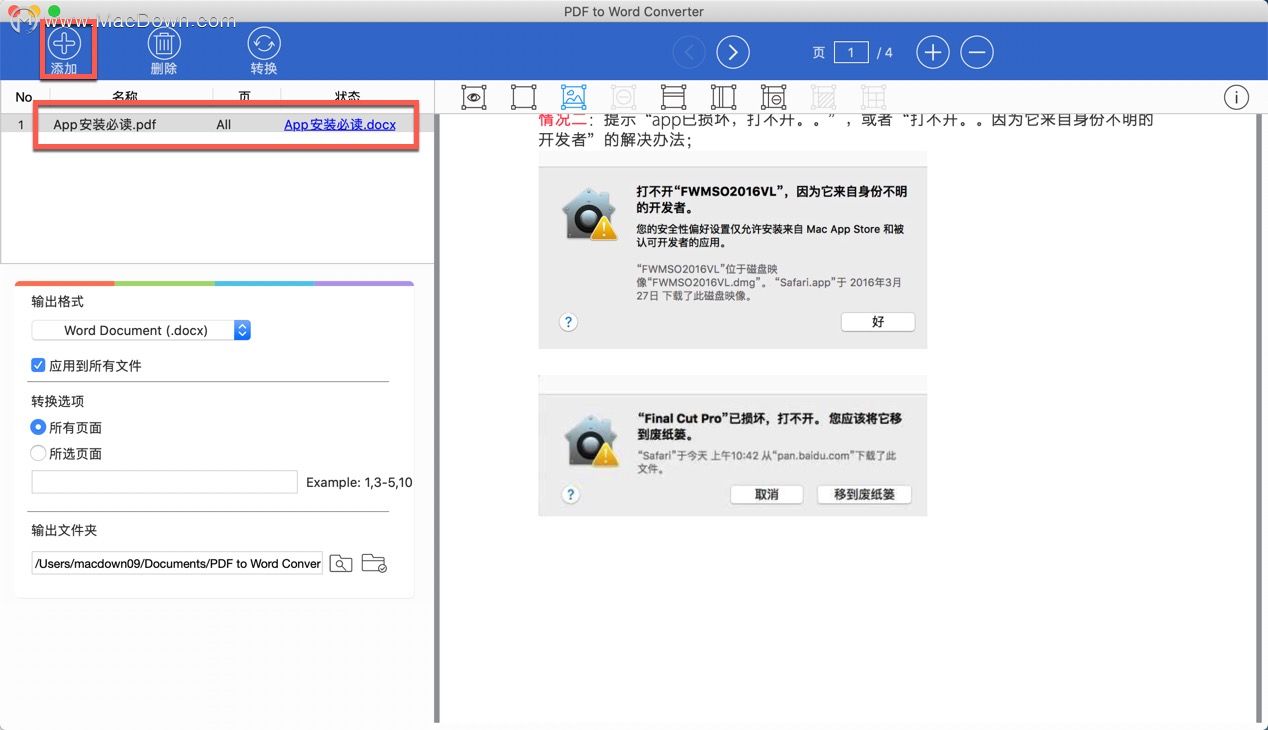
Task: Select the 所有页面 radio button
Action: tap(38, 427)
